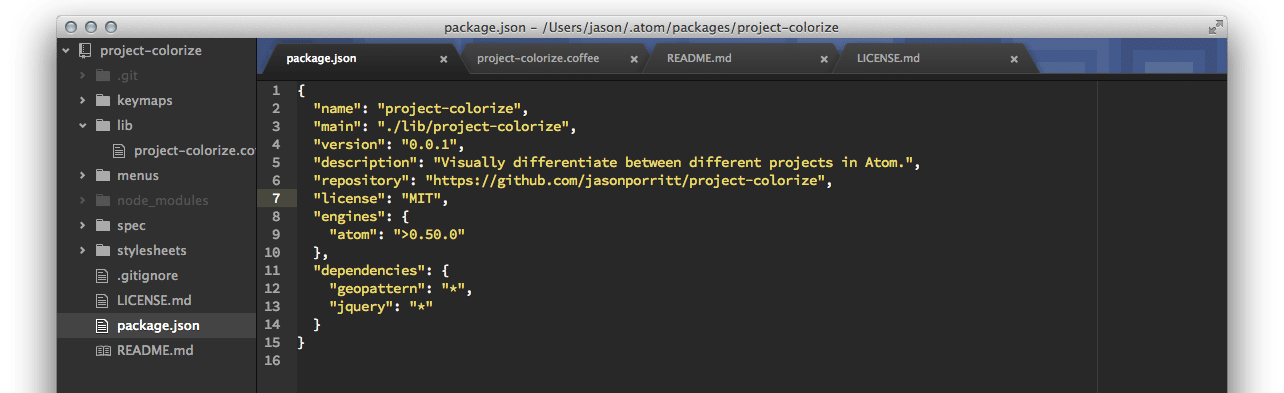Click the ">0.50.0" atom version value
Screen dimensions: 1284x393
coord(429,234)
